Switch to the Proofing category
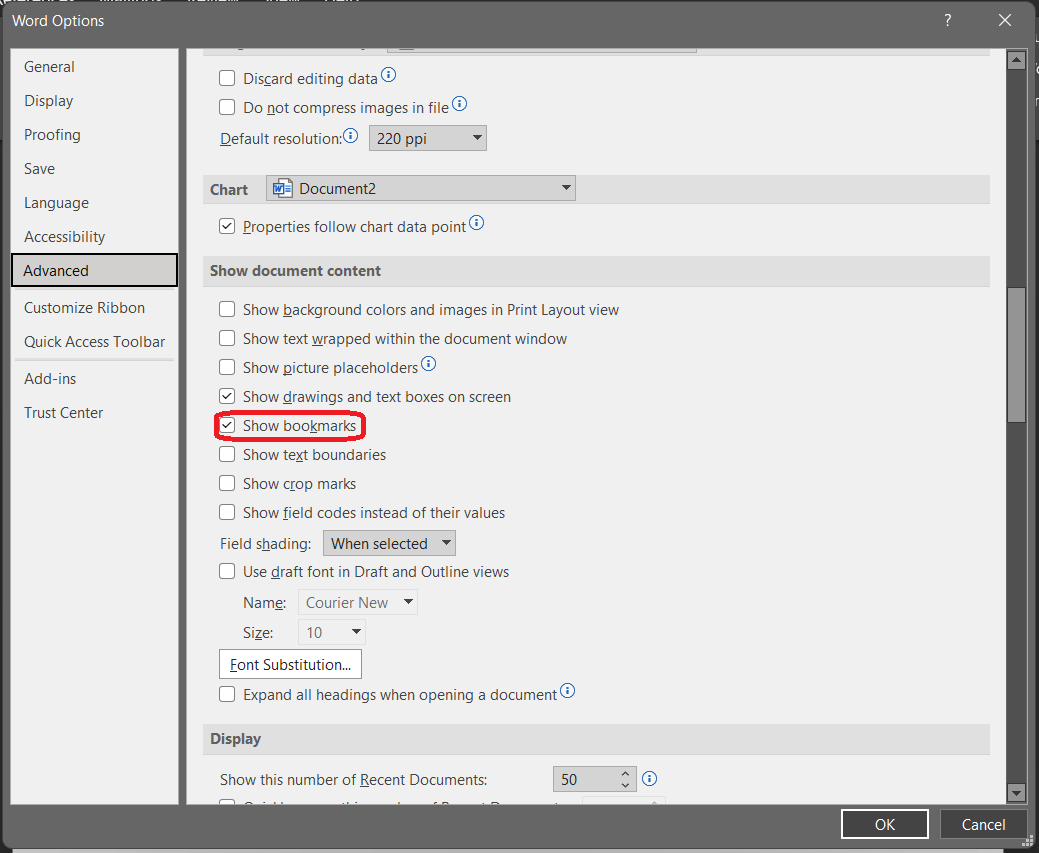This screenshot has height=853, width=1039. [x=52, y=135]
